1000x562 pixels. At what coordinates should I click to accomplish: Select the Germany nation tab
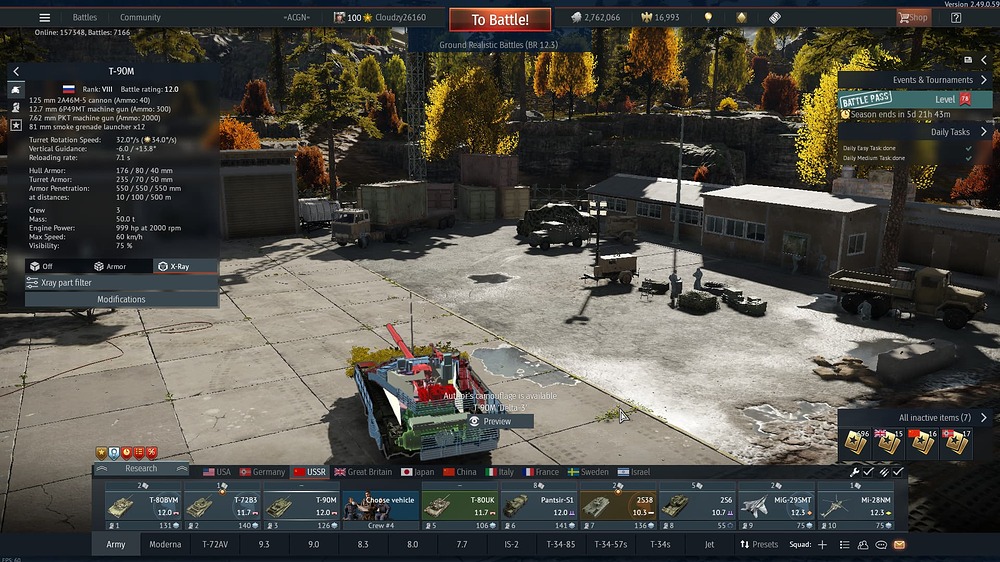(x=262, y=472)
